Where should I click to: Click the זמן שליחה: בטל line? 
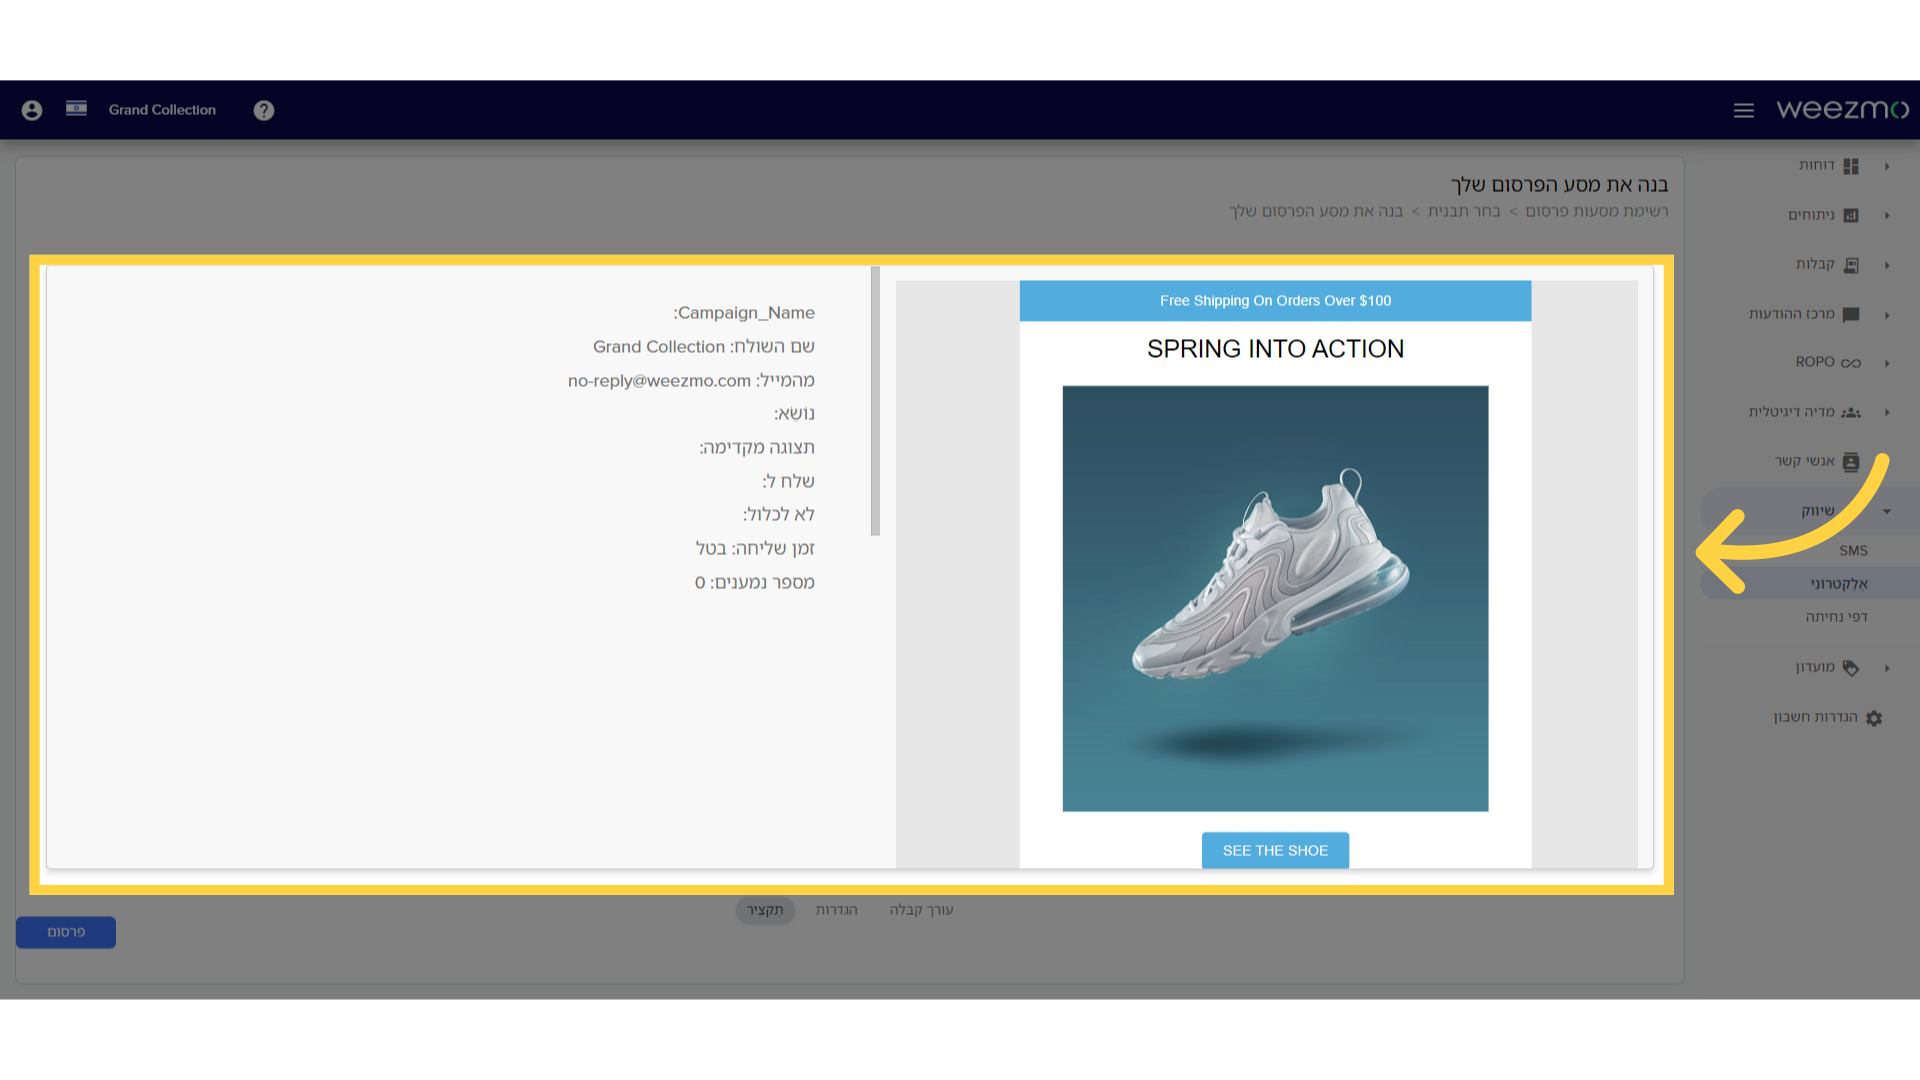point(755,549)
